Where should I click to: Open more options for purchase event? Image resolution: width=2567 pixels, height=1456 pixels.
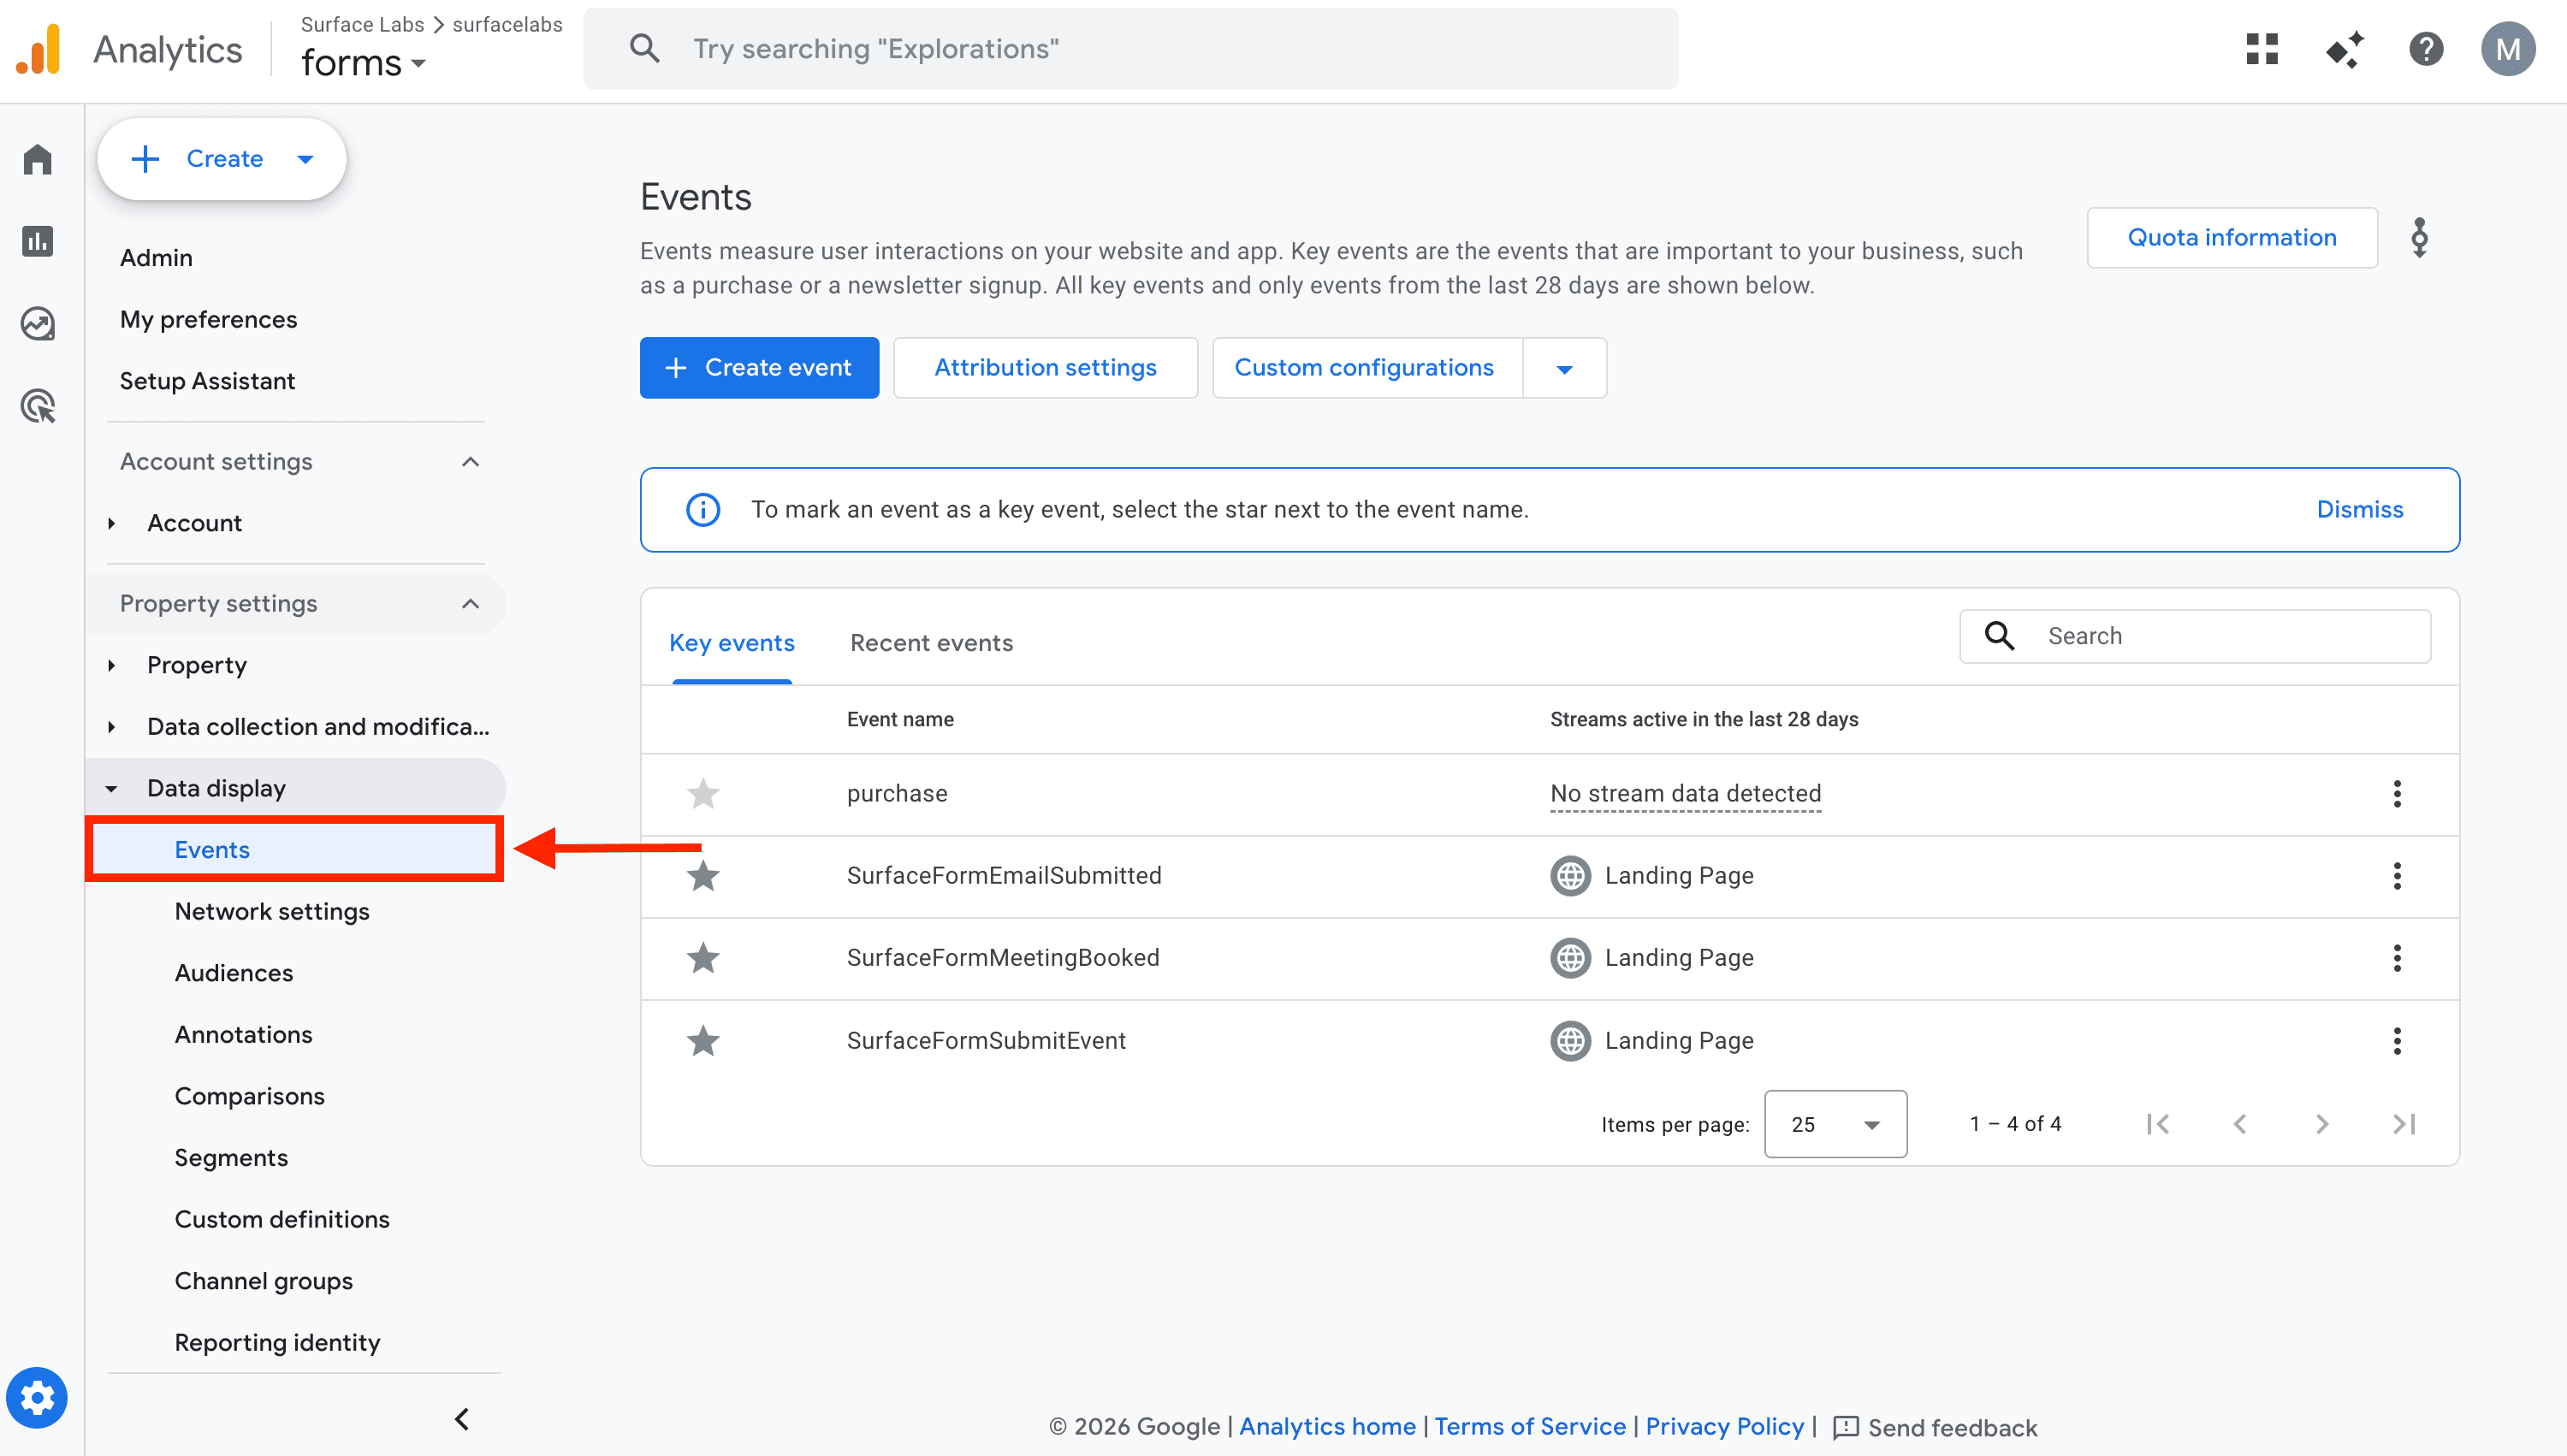pyautogui.click(x=2397, y=794)
